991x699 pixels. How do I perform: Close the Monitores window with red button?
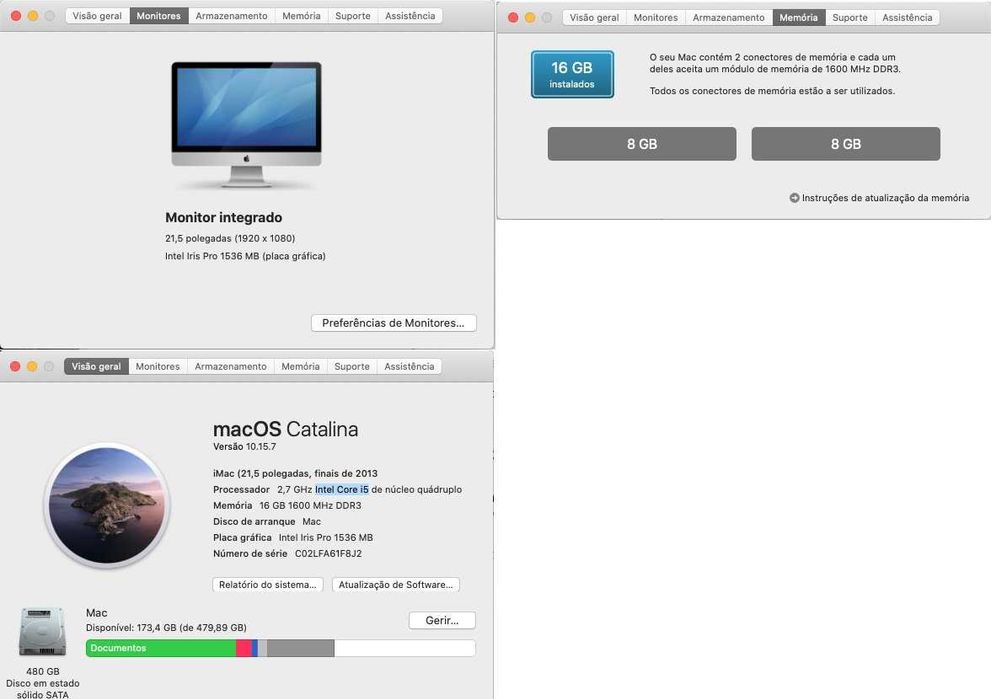click(16, 16)
